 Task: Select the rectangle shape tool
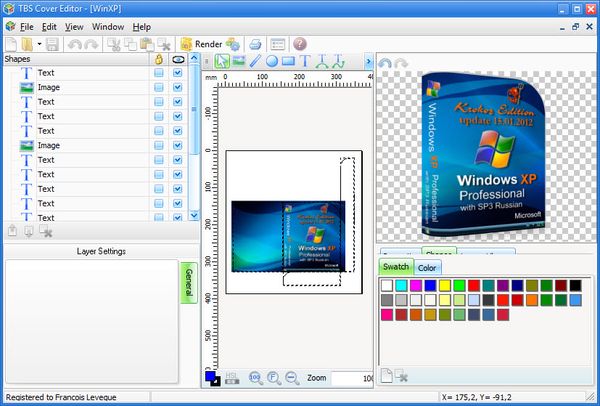(x=288, y=61)
